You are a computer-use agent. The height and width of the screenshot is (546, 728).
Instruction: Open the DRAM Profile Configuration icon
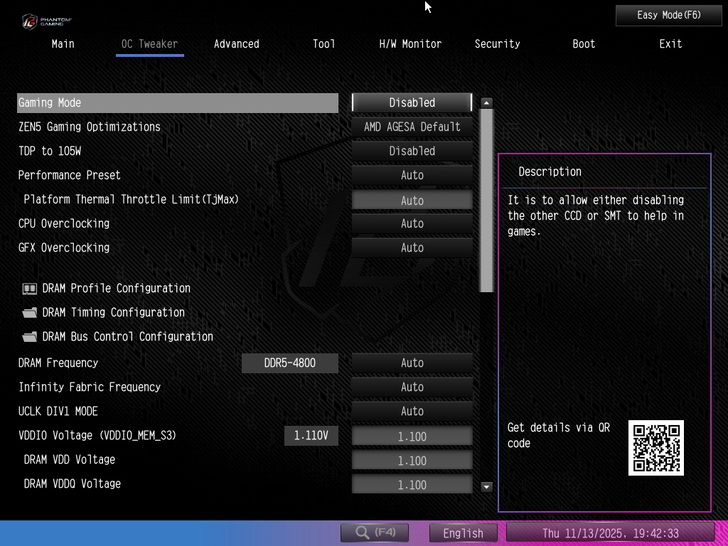point(30,289)
